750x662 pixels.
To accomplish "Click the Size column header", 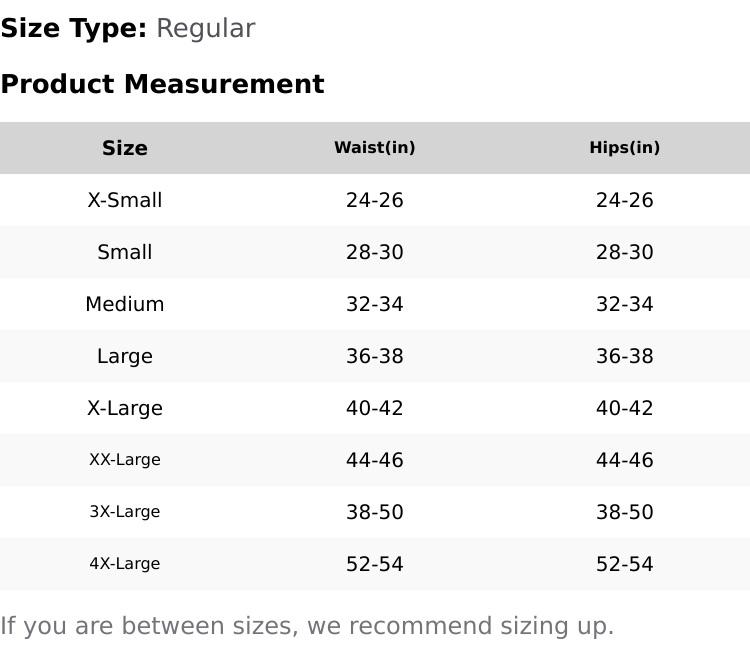I will pyautogui.click(x=125, y=148).
